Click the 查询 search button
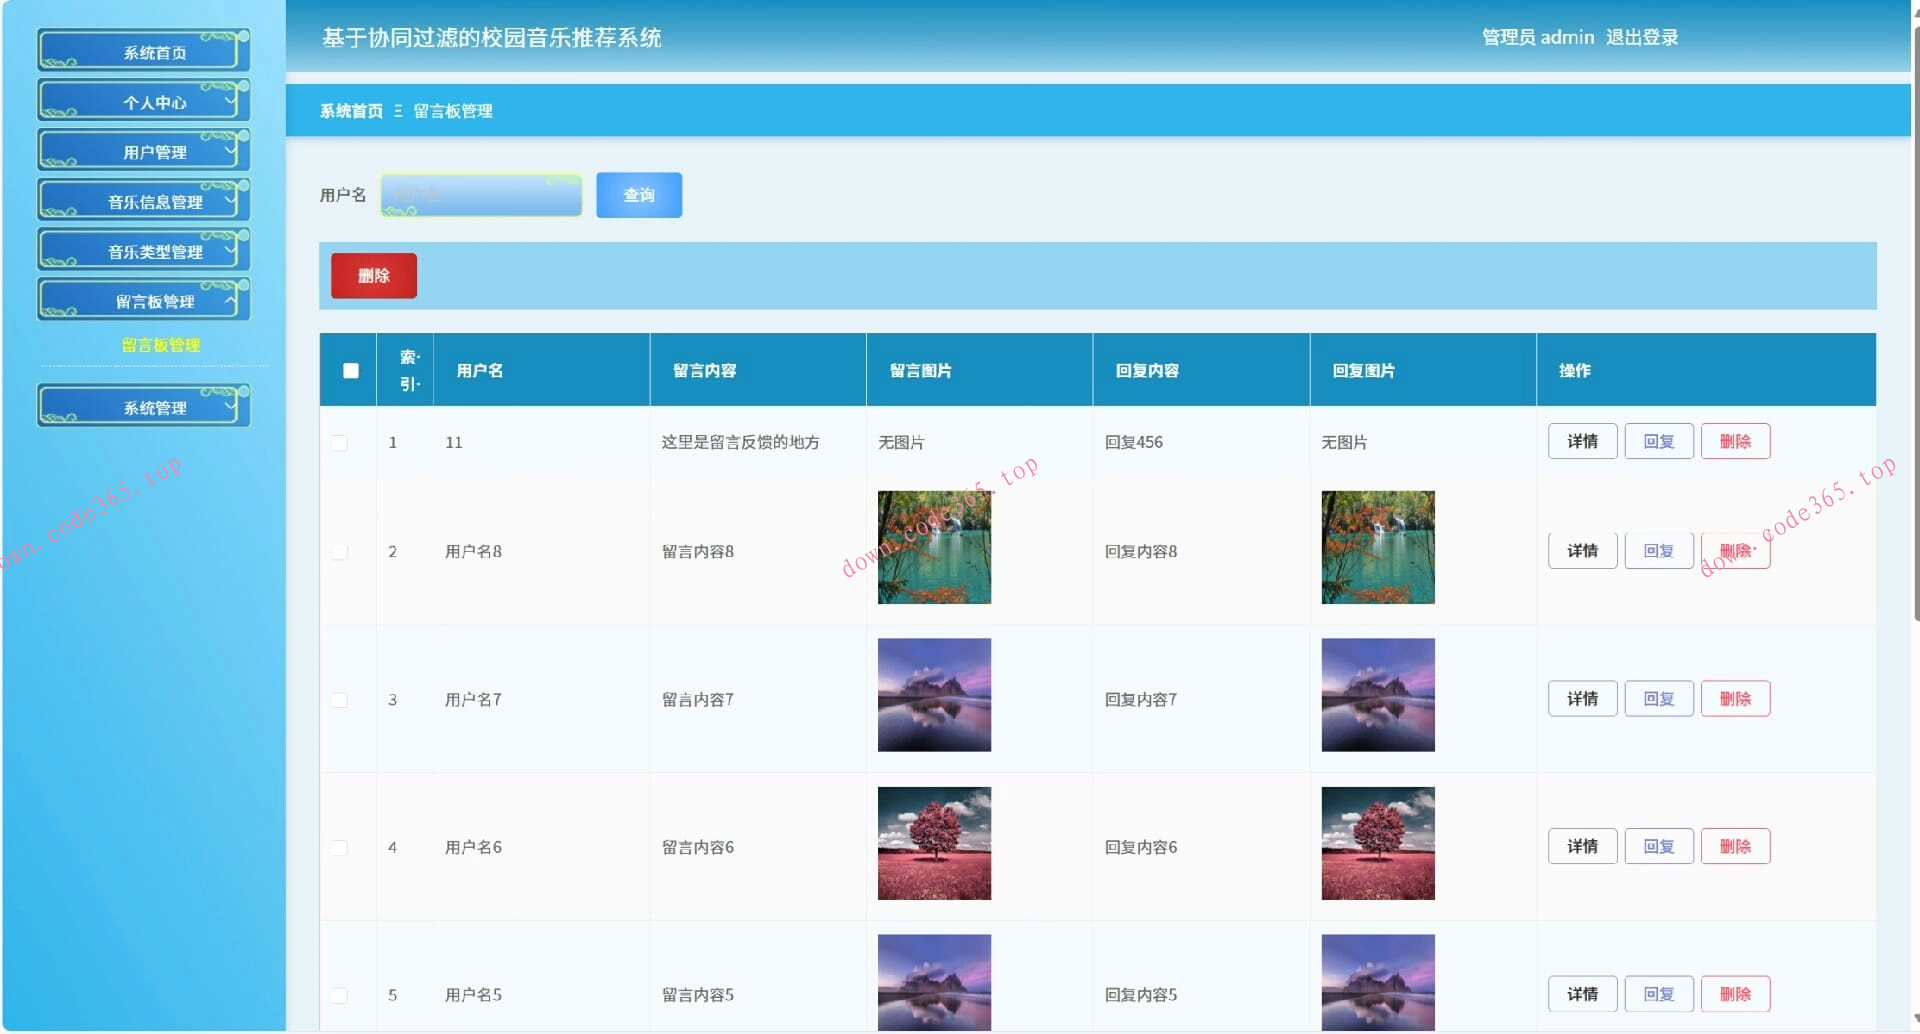This screenshot has height=1034, width=1920. (x=639, y=195)
